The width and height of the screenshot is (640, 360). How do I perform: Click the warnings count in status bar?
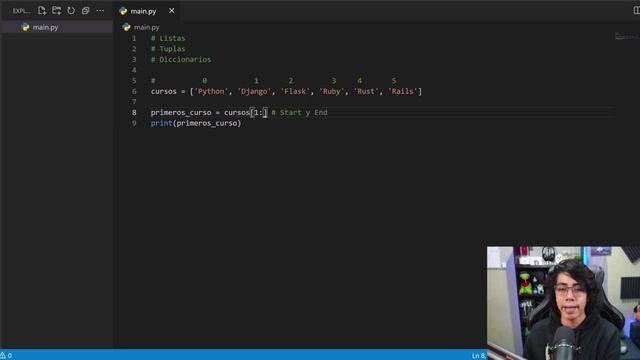tap(6, 356)
